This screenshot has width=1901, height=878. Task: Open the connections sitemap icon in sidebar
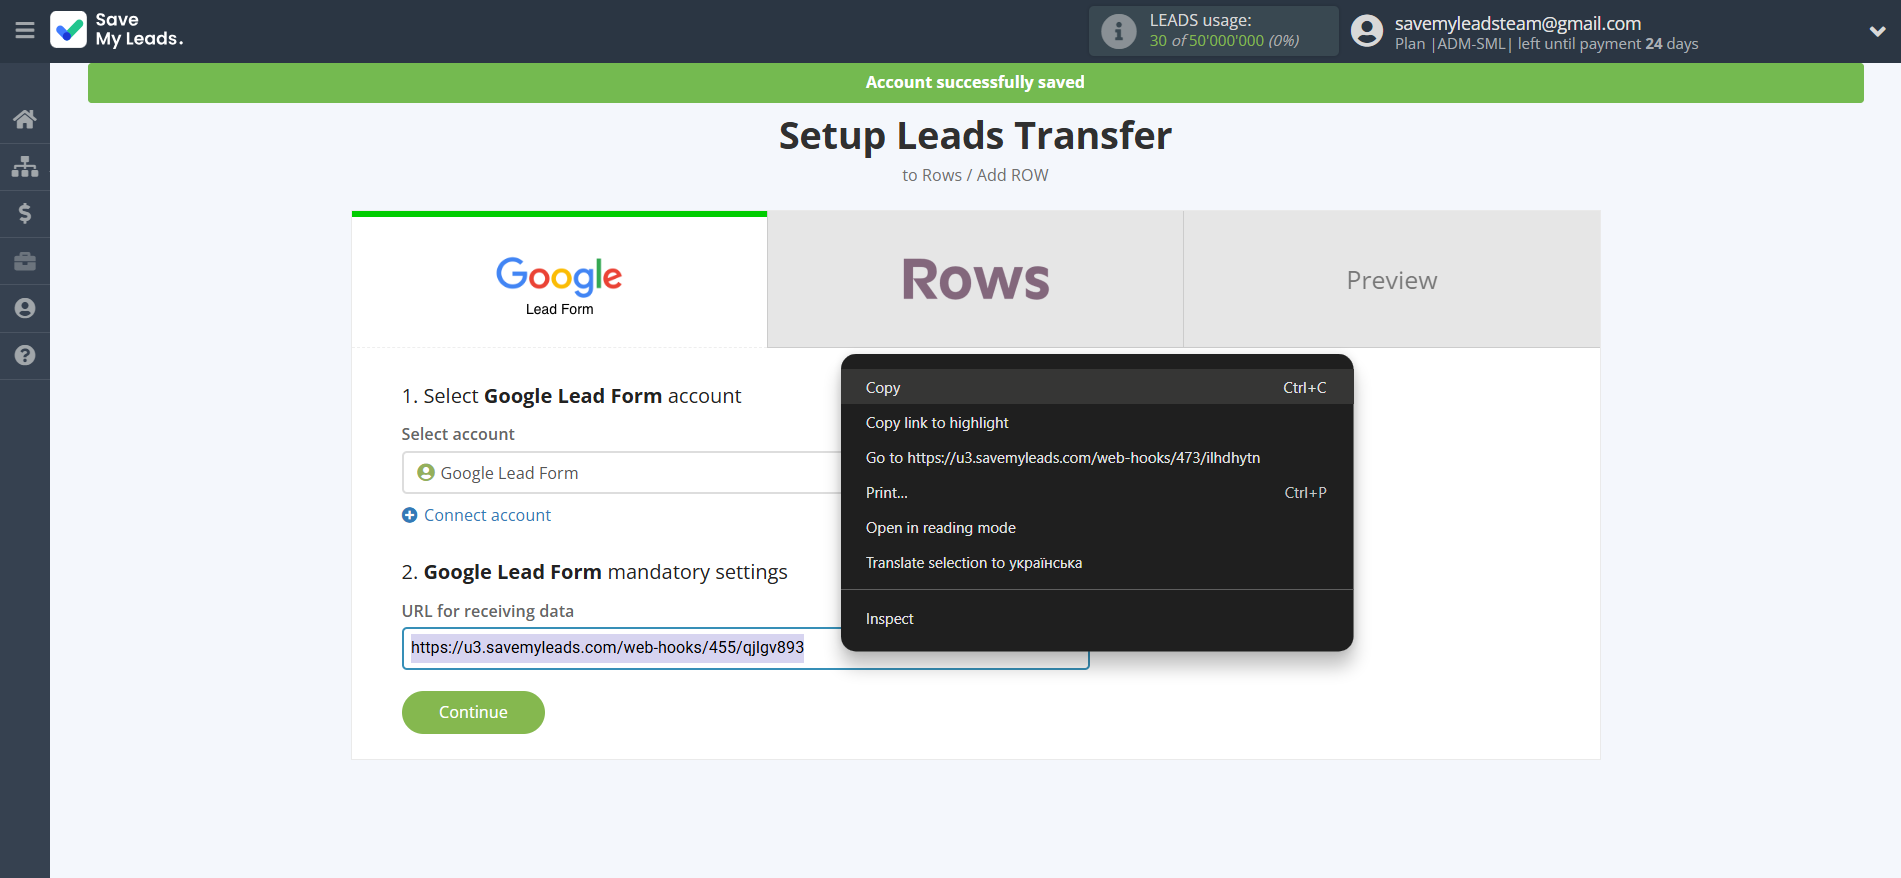[x=25, y=166]
